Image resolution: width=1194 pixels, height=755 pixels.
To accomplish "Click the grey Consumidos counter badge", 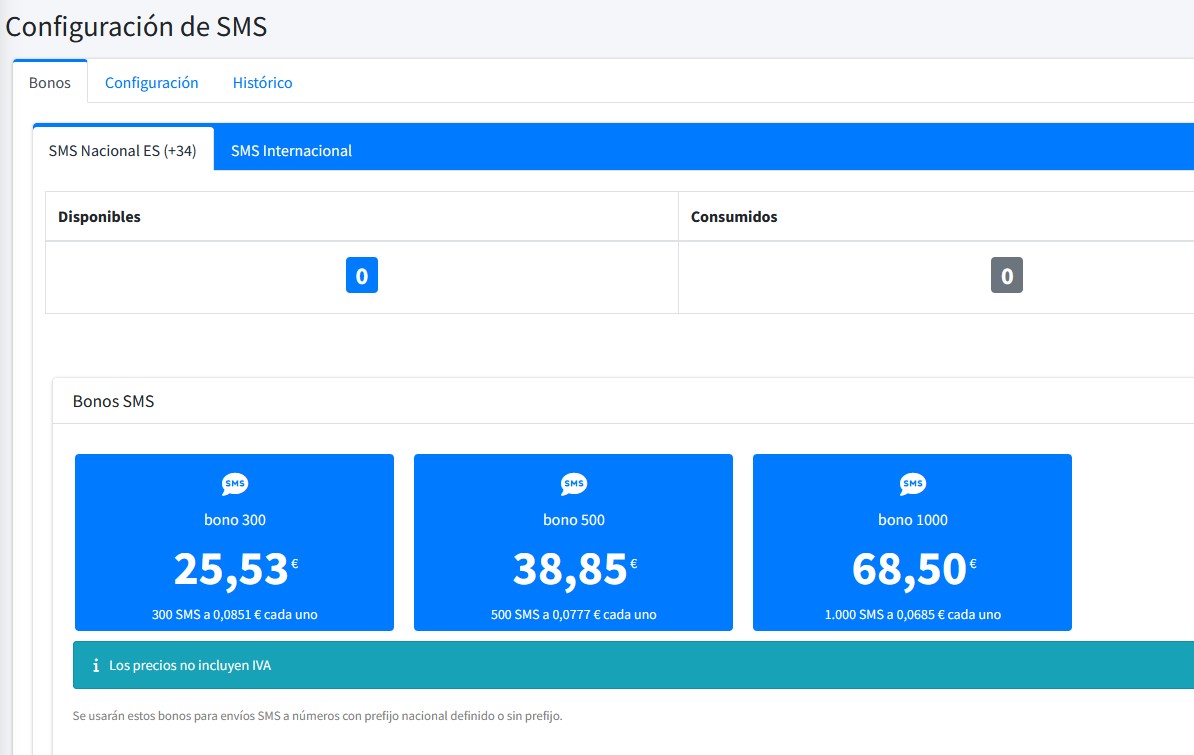I will [x=1006, y=276].
